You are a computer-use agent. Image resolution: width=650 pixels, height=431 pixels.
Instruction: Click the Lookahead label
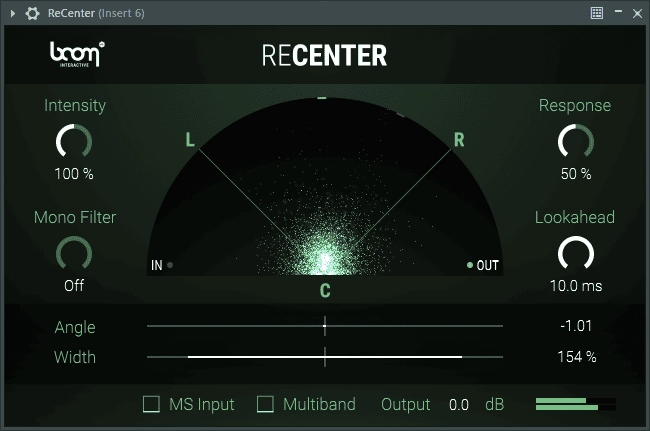pos(575,217)
